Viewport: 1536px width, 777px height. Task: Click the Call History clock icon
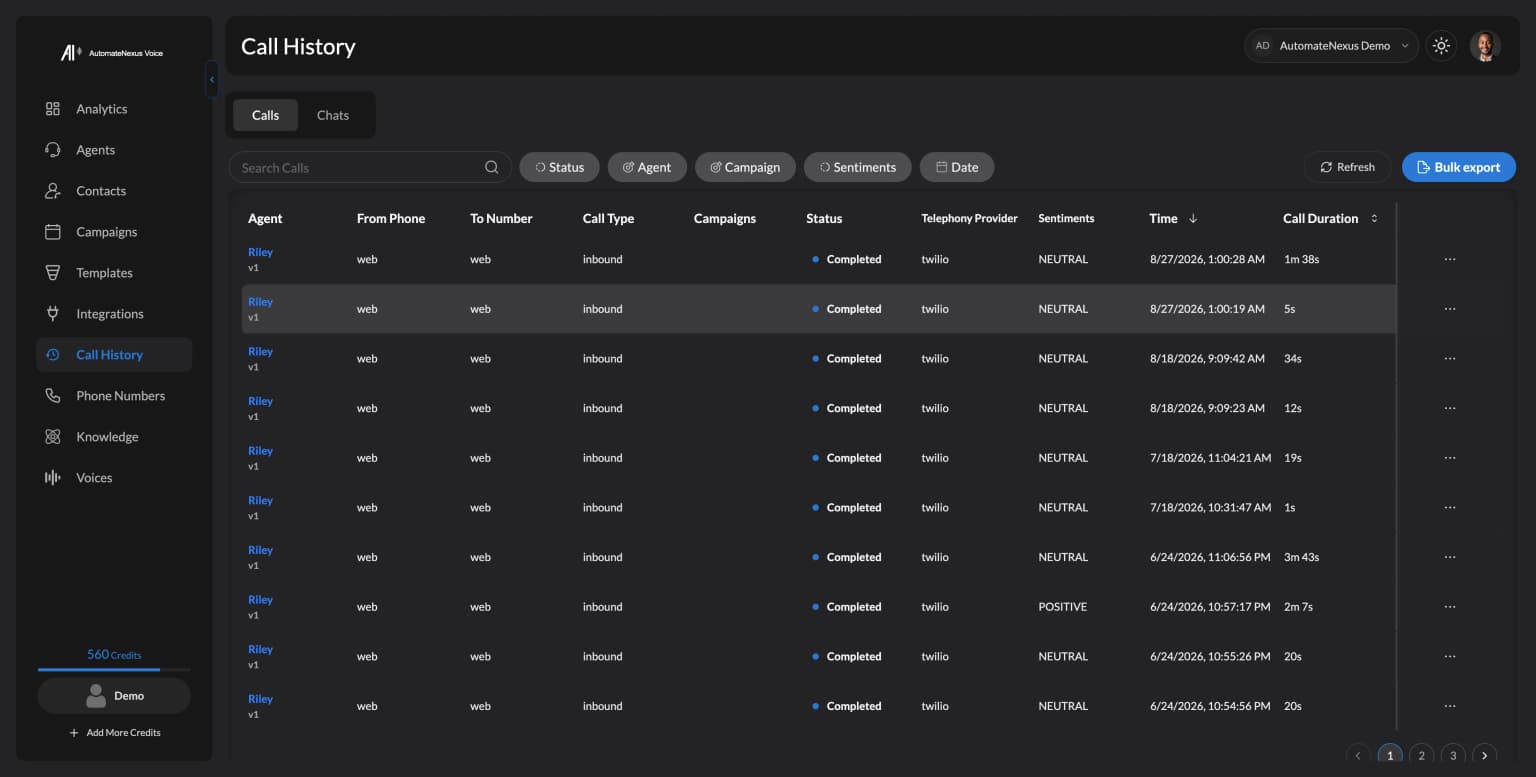53,355
